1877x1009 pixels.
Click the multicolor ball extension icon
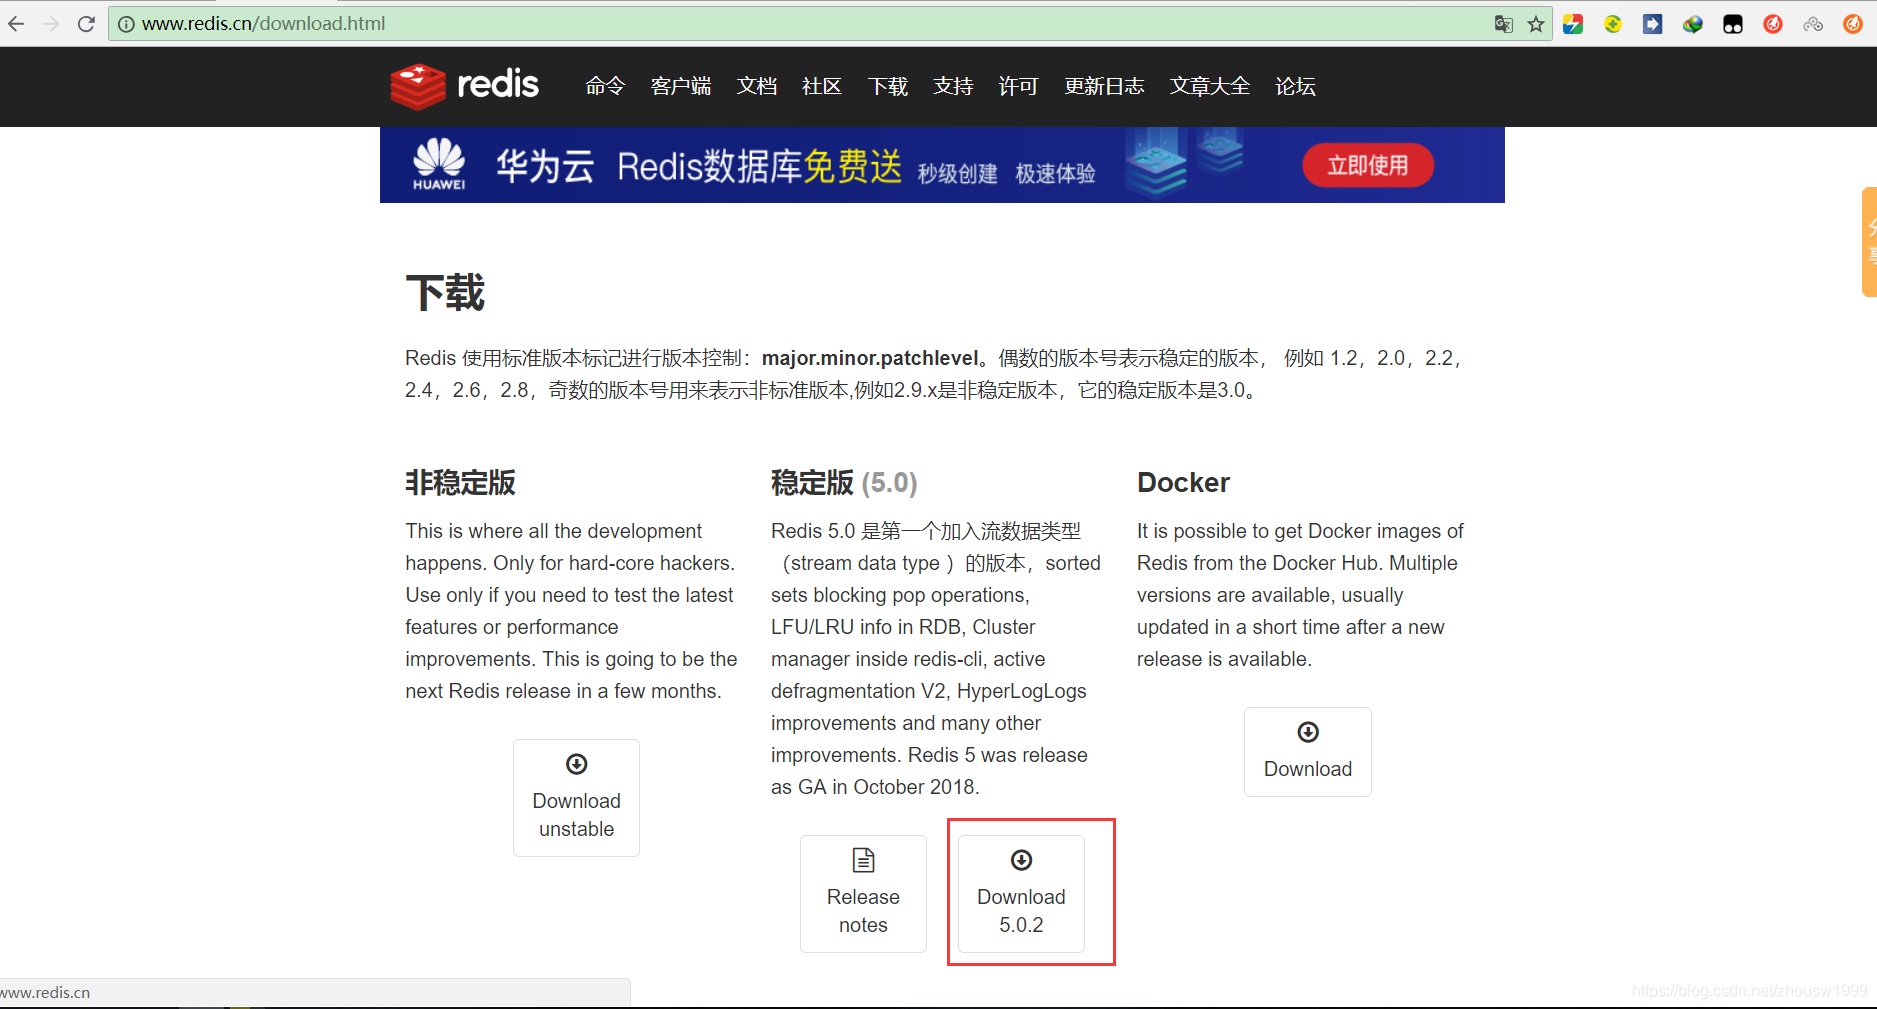click(x=1693, y=23)
